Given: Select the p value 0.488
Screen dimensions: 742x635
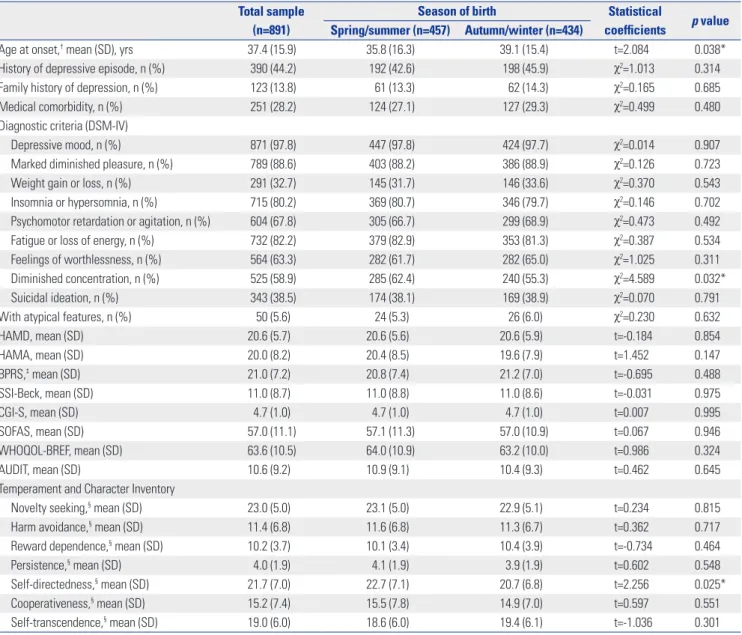Looking at the screenshot, I should pyautogui.click(x=707, y=374).
